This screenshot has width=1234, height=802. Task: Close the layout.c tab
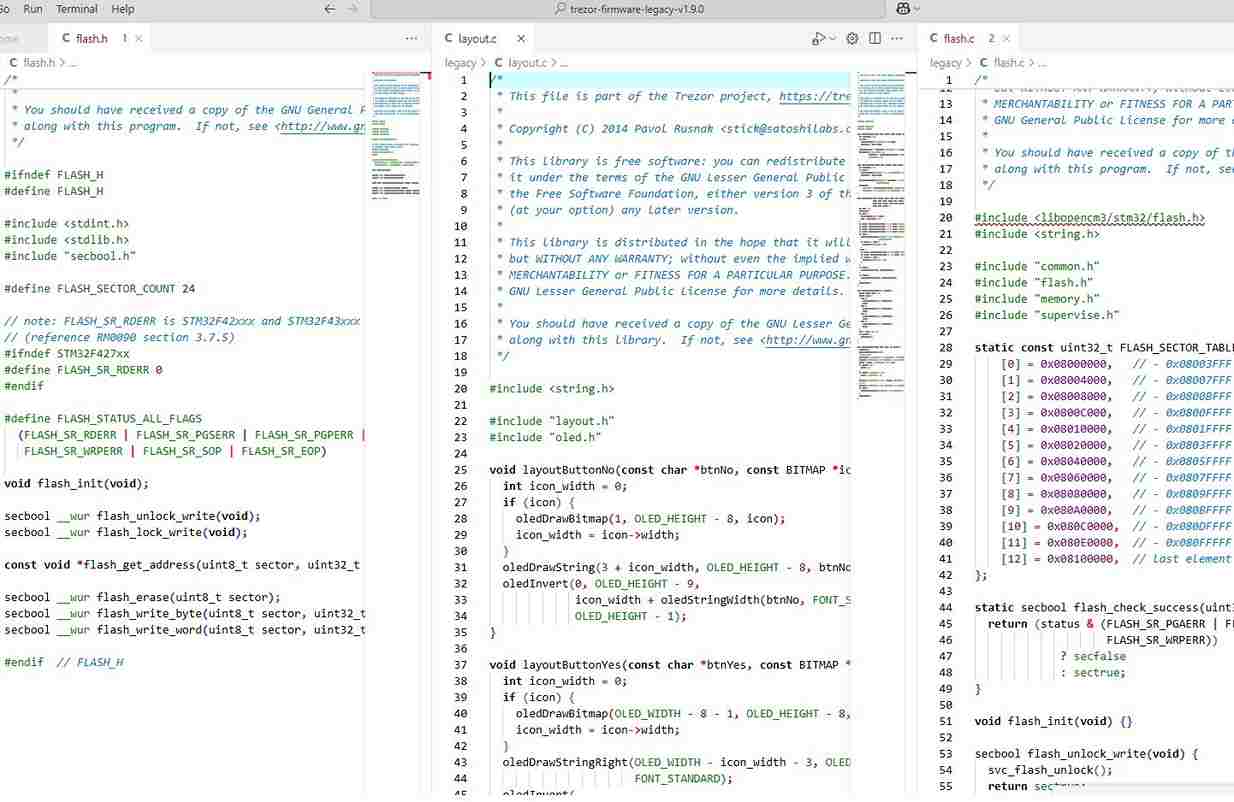521,39
